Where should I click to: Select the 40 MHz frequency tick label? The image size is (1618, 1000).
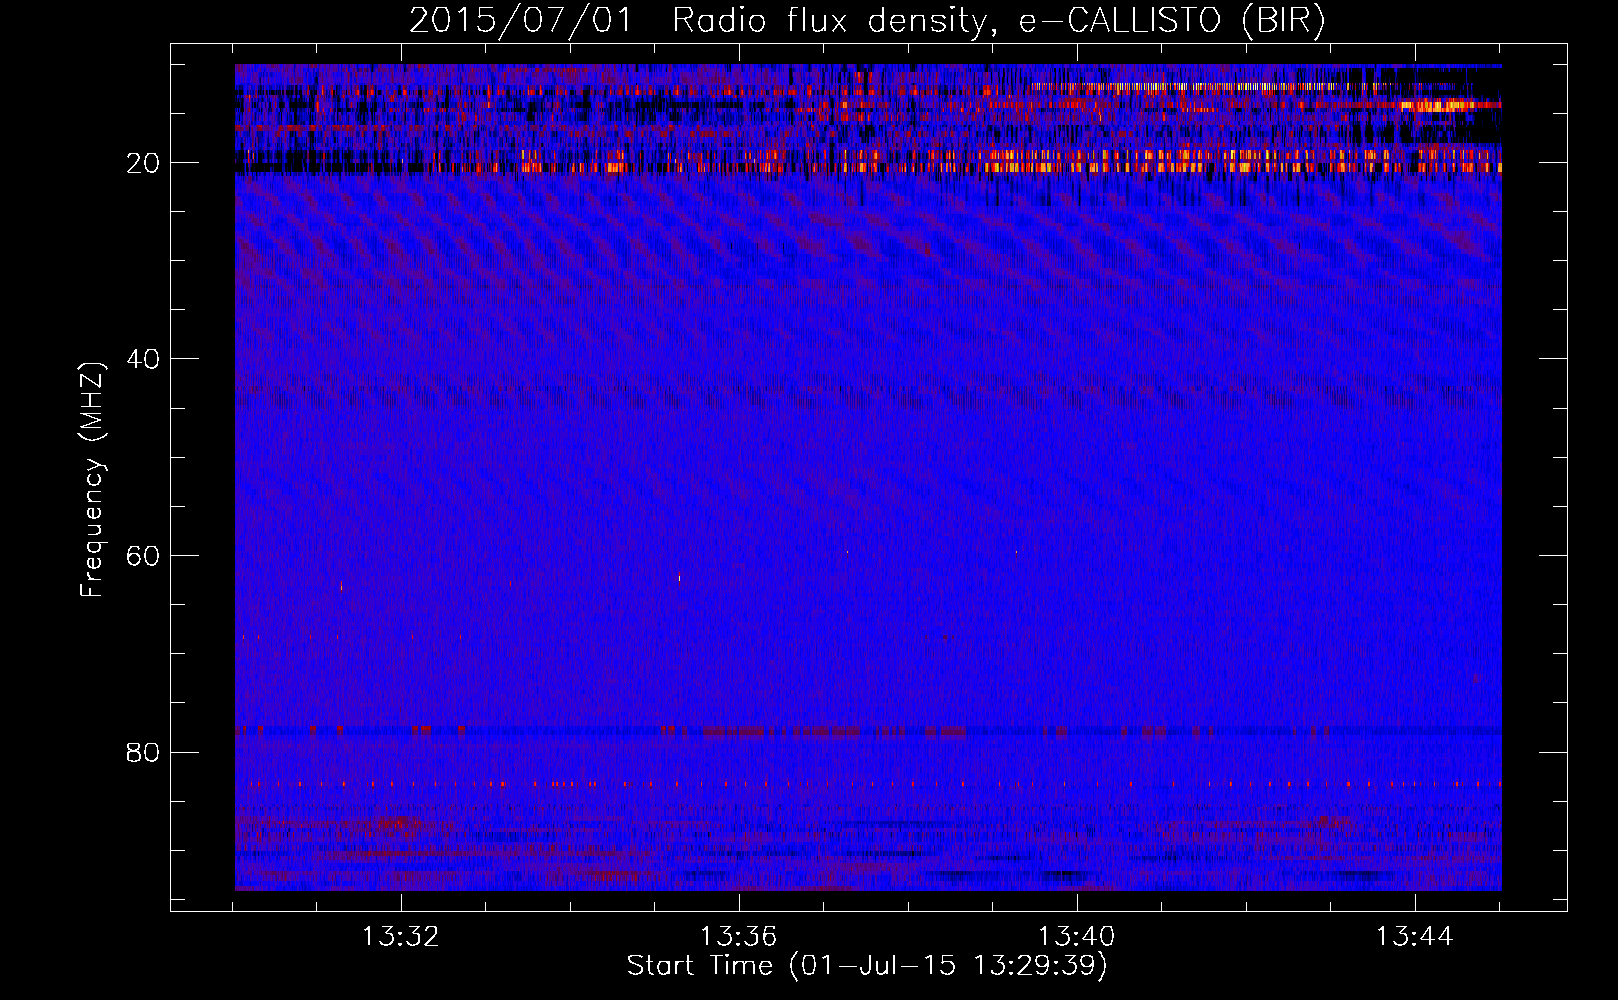pos(144,359)
